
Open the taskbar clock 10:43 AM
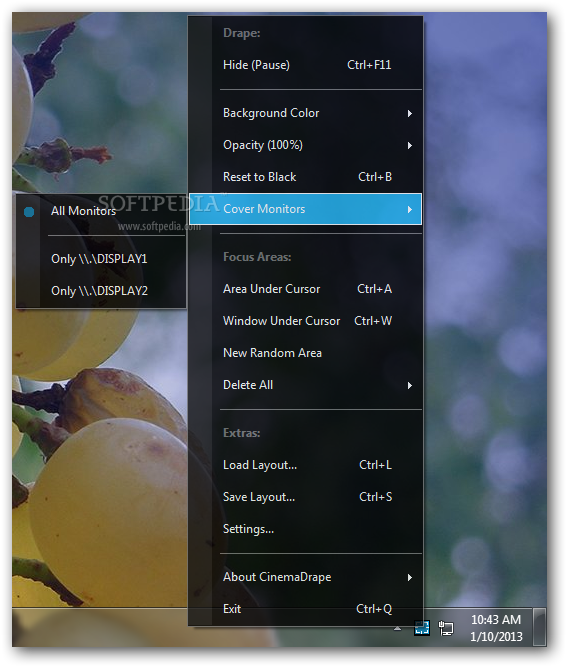click(496, 628)
